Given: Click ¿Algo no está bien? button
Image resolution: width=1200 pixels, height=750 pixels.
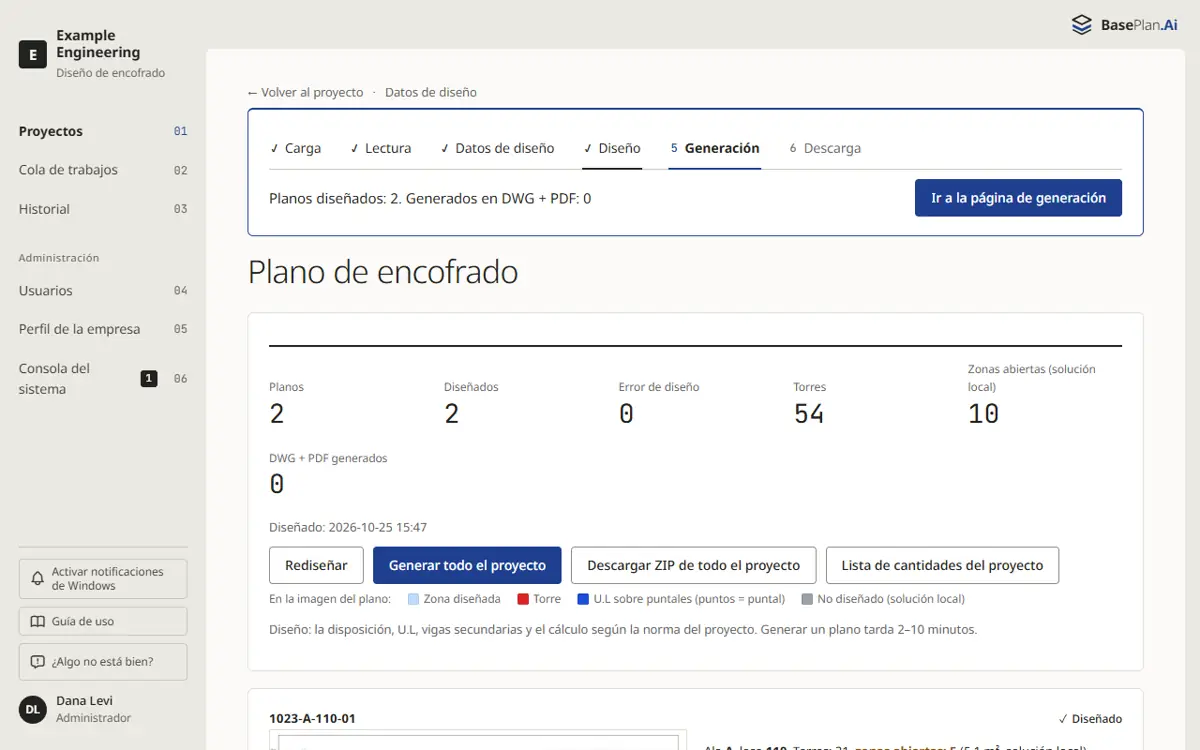Looking at the screenshot, I should [x=103, y=662].
